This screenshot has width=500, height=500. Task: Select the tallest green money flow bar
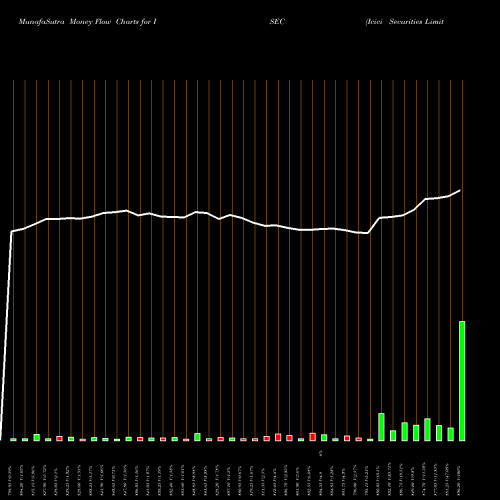pyautogui.click(x=462, y=381)
